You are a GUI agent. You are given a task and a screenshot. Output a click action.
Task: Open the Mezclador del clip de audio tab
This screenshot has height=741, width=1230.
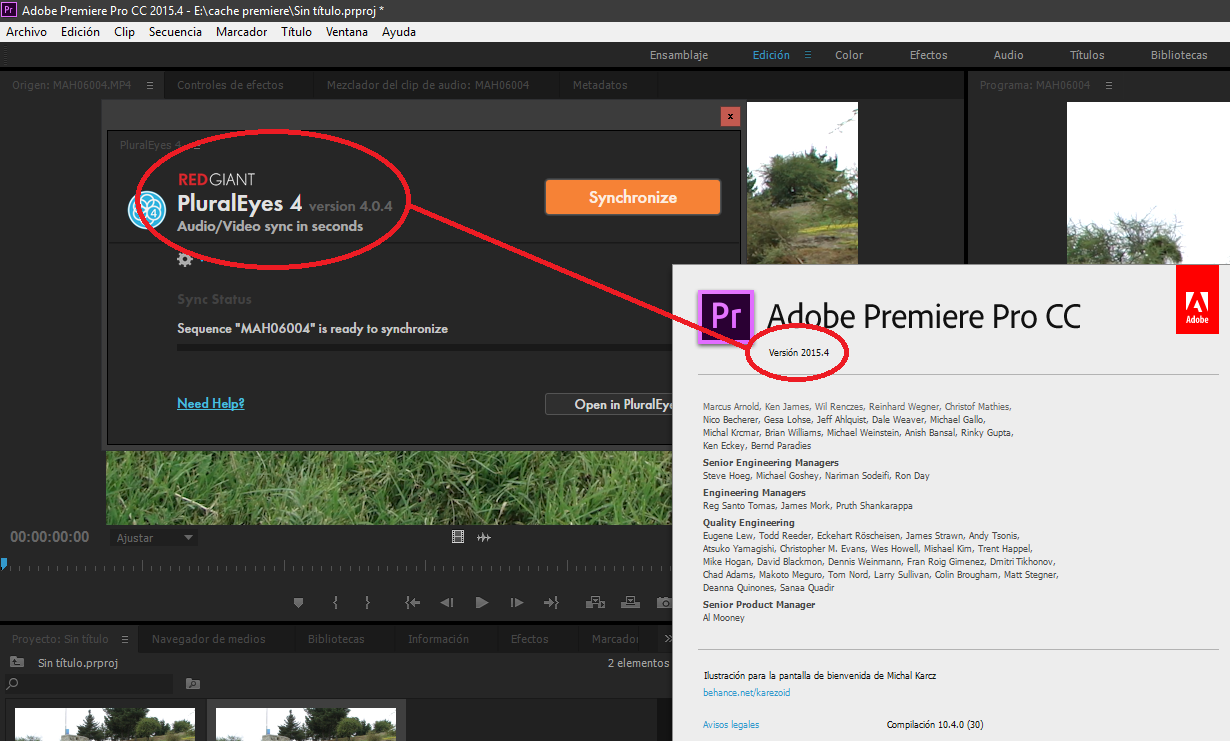point(428,85)
